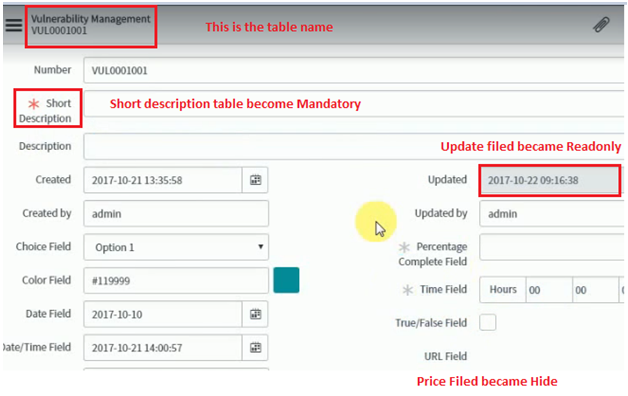Click the teal color swatch
The height and width of the screenshot is (396, 628).
tap(286, 280)
